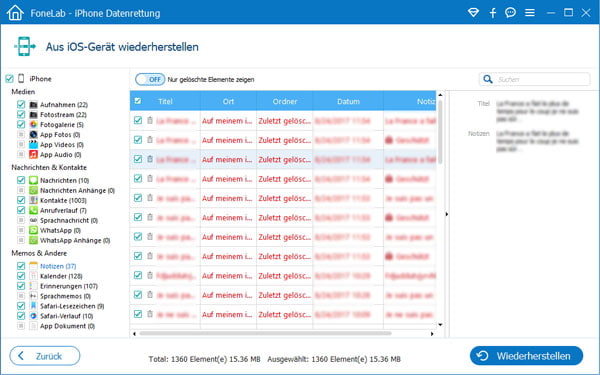The width and height of the screenshot is (600, 375).
Task: Toggle the select-all checkbox in table header
Action: tap(138, 101)
